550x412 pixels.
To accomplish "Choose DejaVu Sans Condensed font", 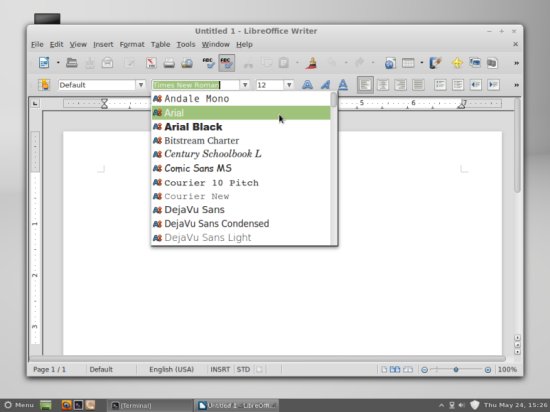I will [241, 224].
